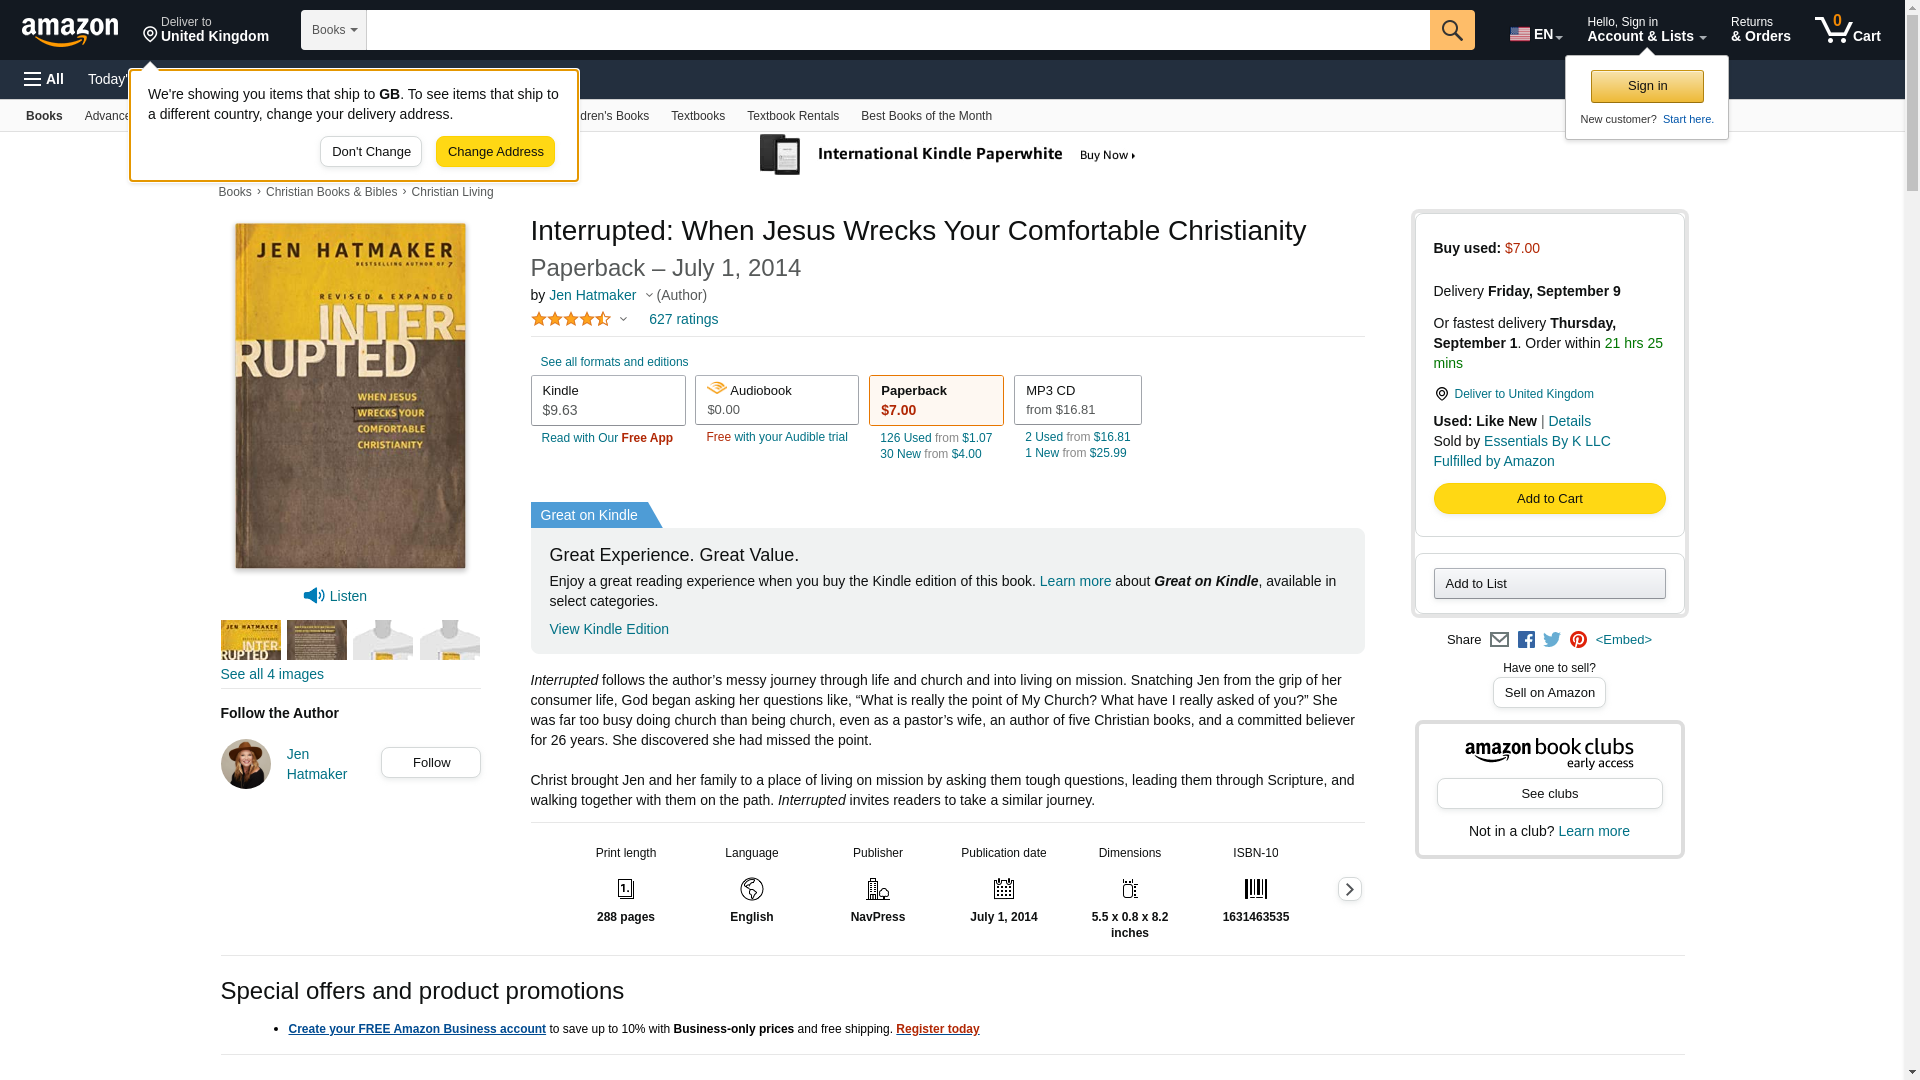Open Textbook Rentals tab
Screen dimensions: 1920x1080
[792, 116]
